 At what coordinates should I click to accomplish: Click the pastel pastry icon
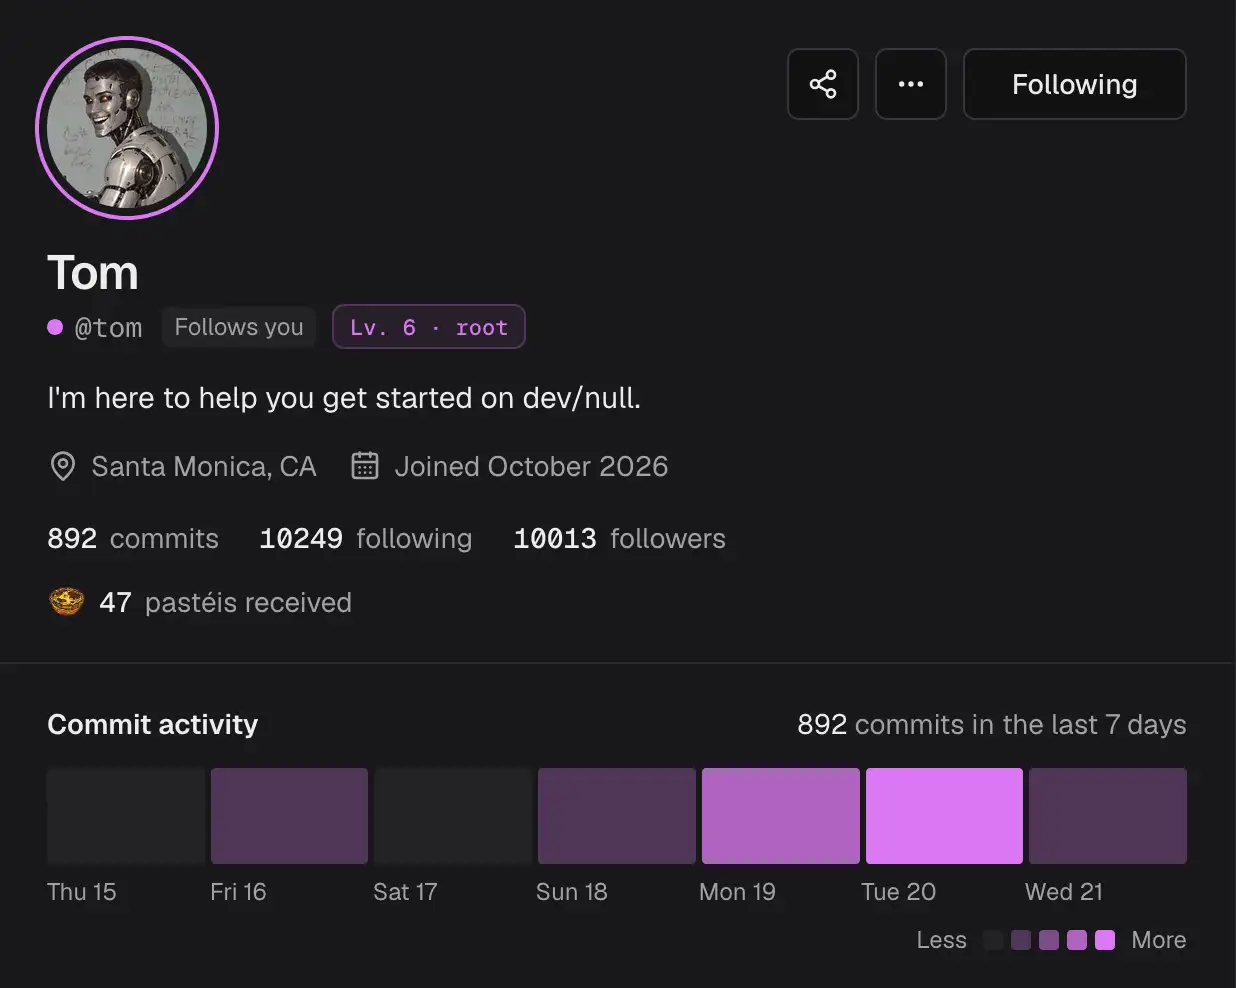pyautogui.click(x=67, y=602)
